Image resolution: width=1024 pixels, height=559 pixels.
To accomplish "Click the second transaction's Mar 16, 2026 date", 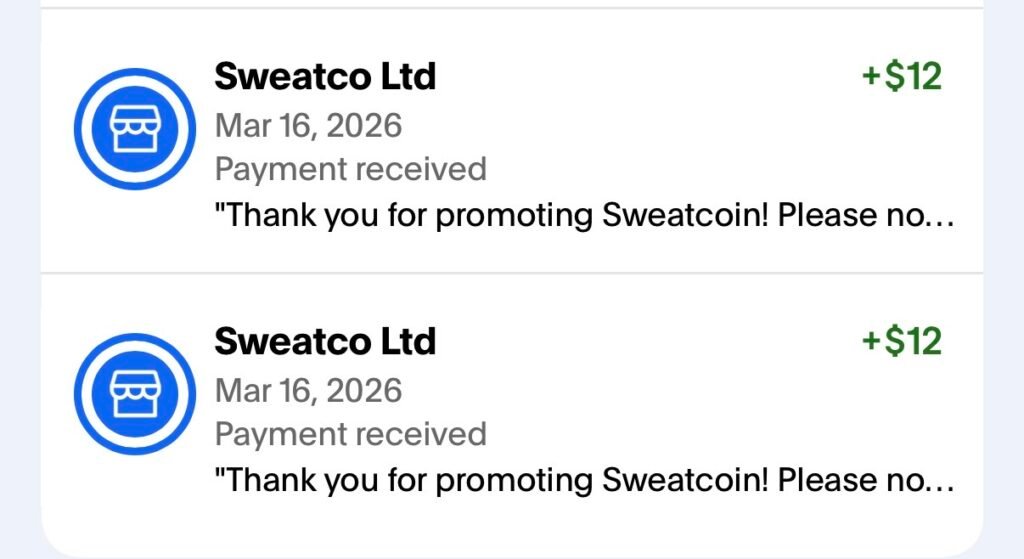I will (x=308, y=390).
